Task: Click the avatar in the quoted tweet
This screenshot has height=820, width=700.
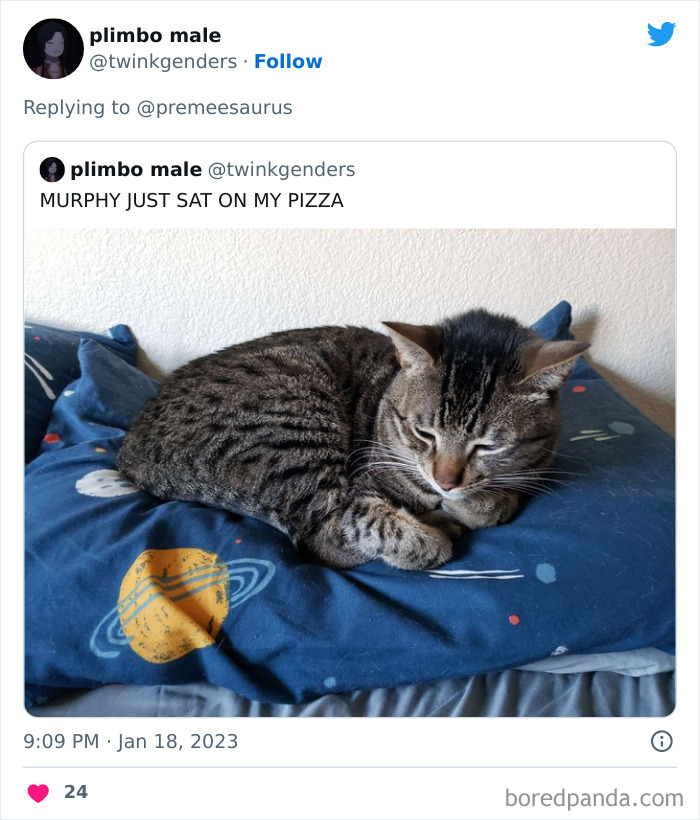Action: 51,169
